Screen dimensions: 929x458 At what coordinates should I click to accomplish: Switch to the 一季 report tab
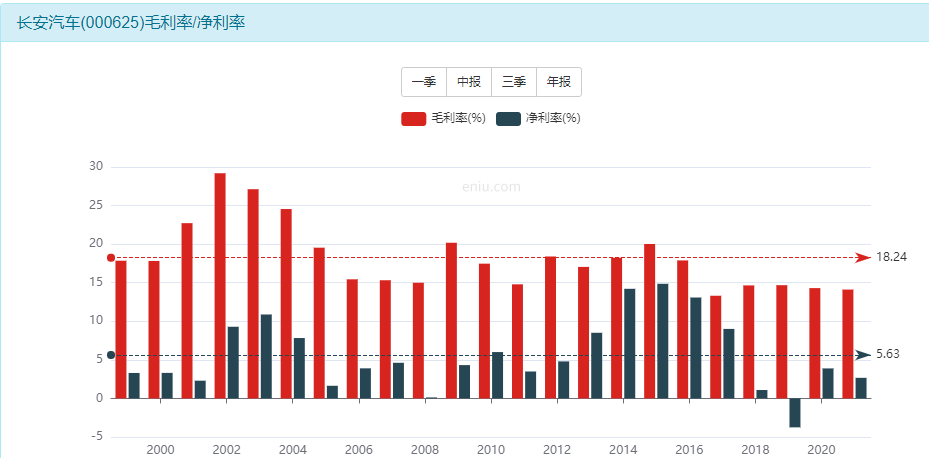pos(424,82)
